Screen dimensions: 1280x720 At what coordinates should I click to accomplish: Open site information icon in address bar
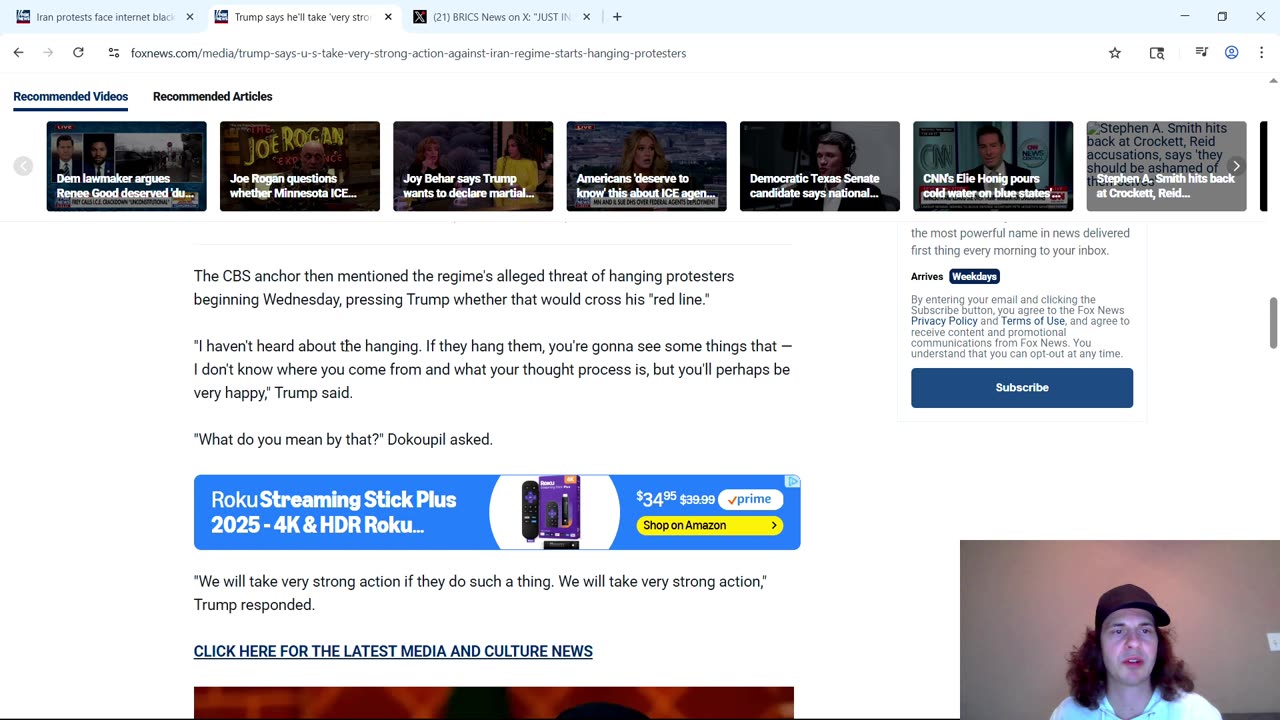(x=114, y=53)
